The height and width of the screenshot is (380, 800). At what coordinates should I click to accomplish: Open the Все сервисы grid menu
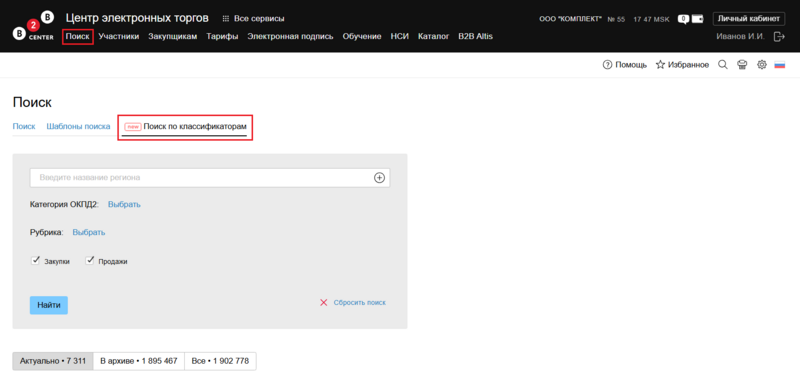click(x=254, y=19)
